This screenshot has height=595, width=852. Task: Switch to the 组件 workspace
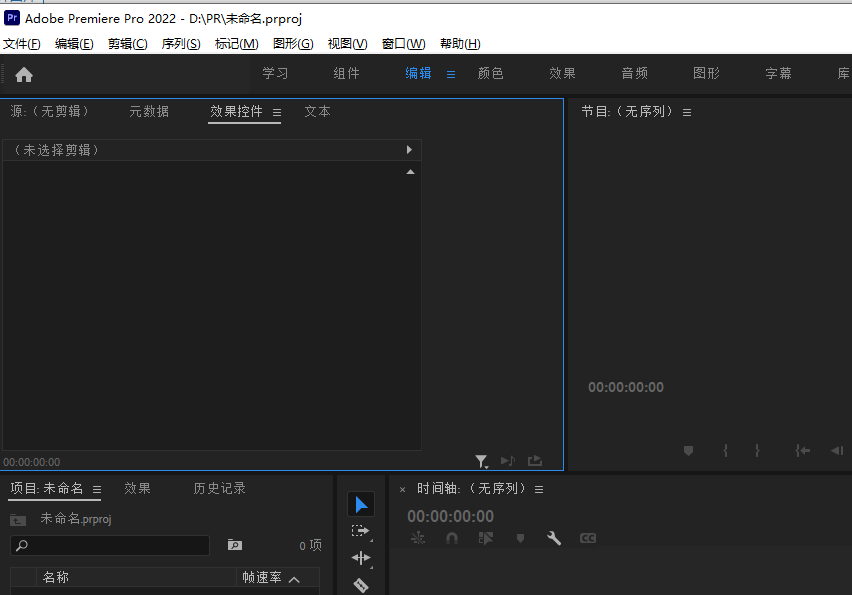[x=347, y=73]
